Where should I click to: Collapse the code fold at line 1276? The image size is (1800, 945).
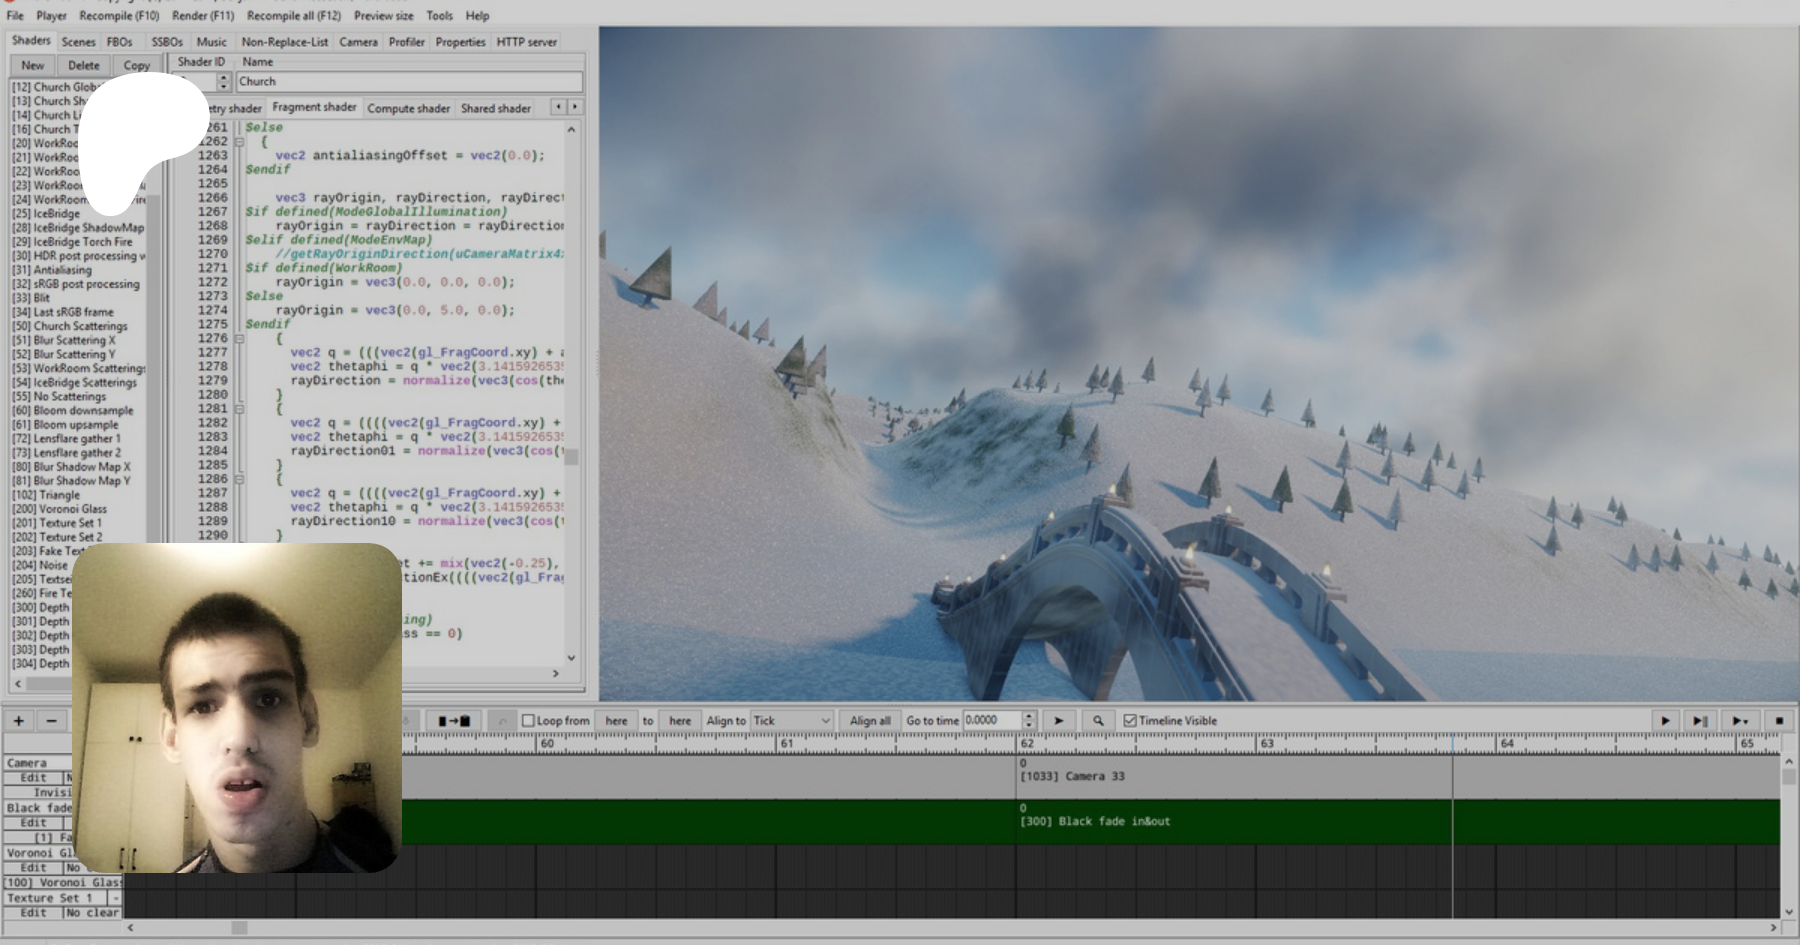(x=239, y=339)
